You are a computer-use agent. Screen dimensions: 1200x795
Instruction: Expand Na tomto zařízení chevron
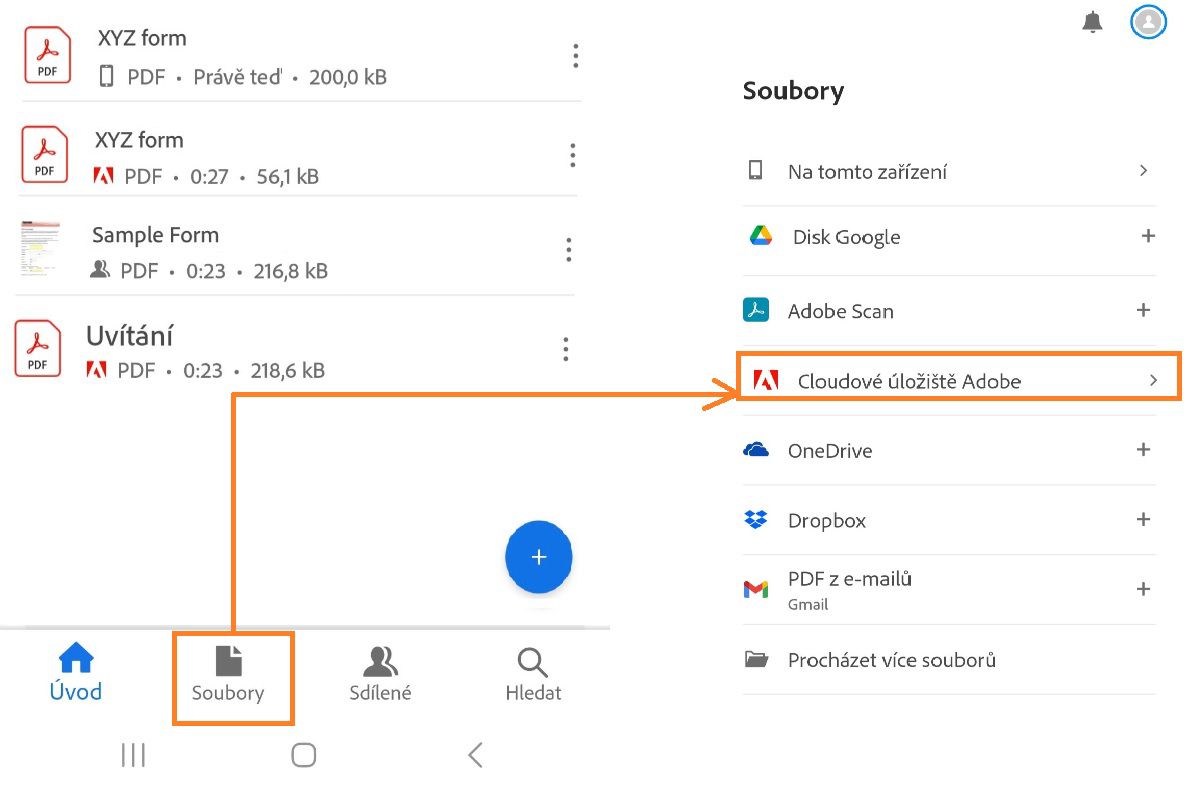pos(1144,171)
